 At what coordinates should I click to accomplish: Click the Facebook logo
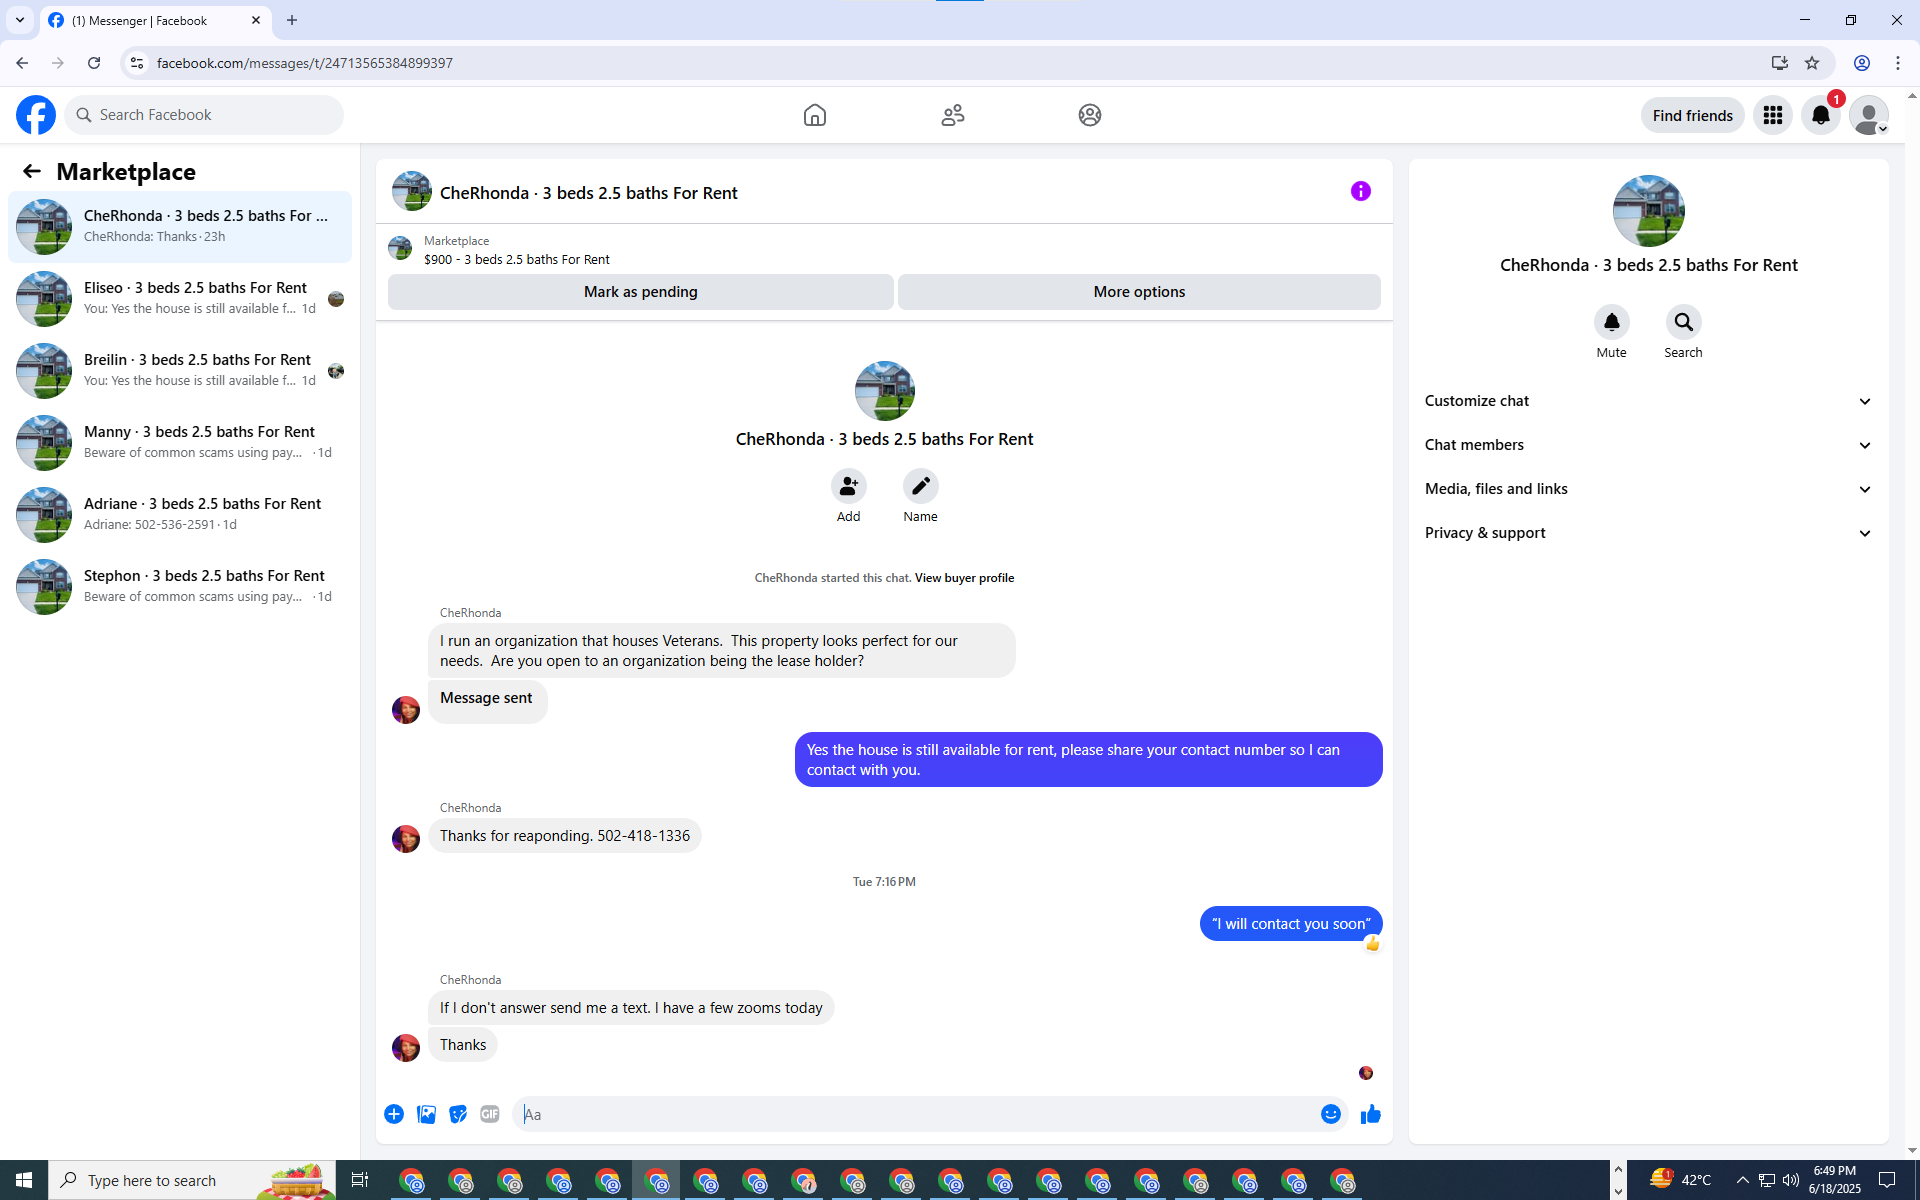36,115
